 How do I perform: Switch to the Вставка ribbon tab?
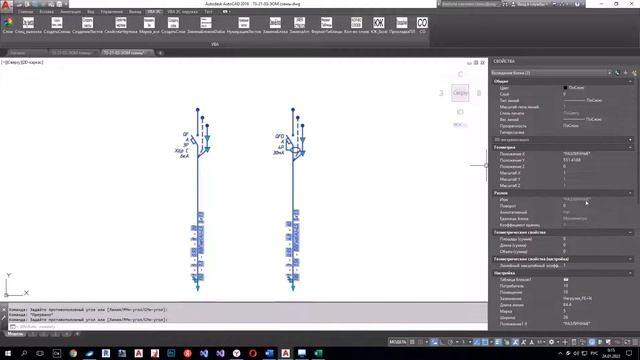point(47,12)
